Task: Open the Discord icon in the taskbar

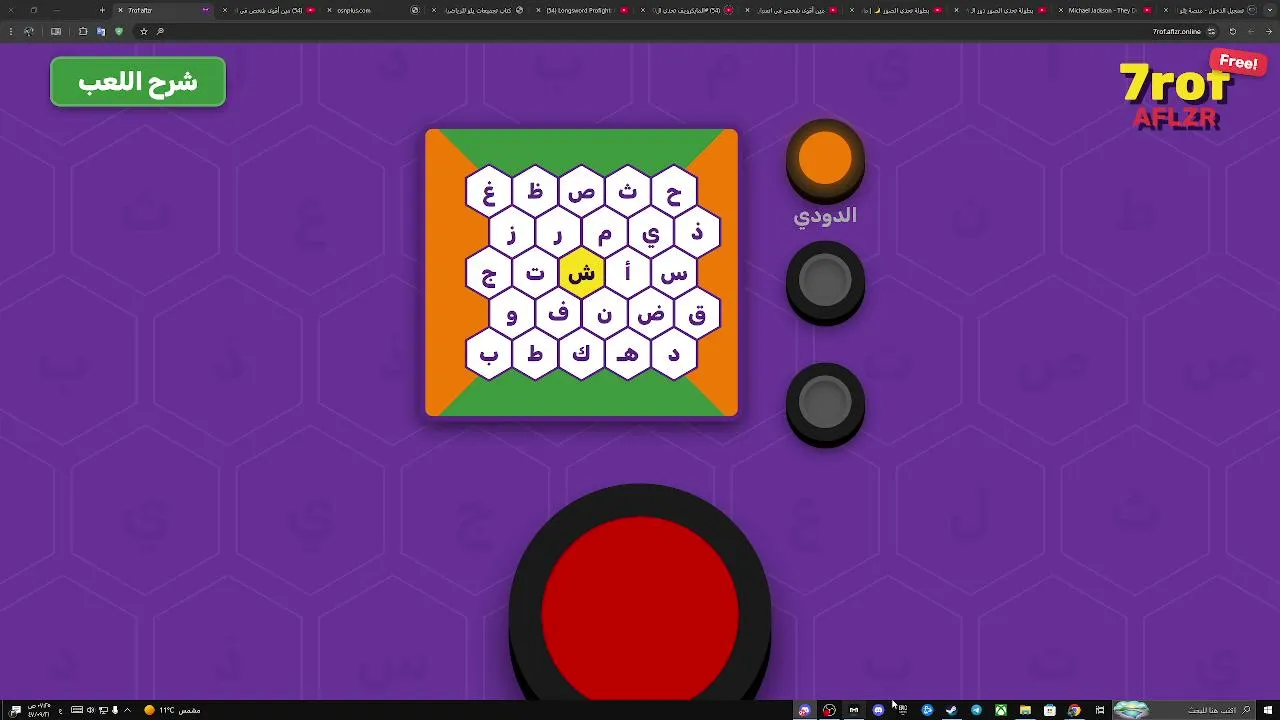Action: 878,710
